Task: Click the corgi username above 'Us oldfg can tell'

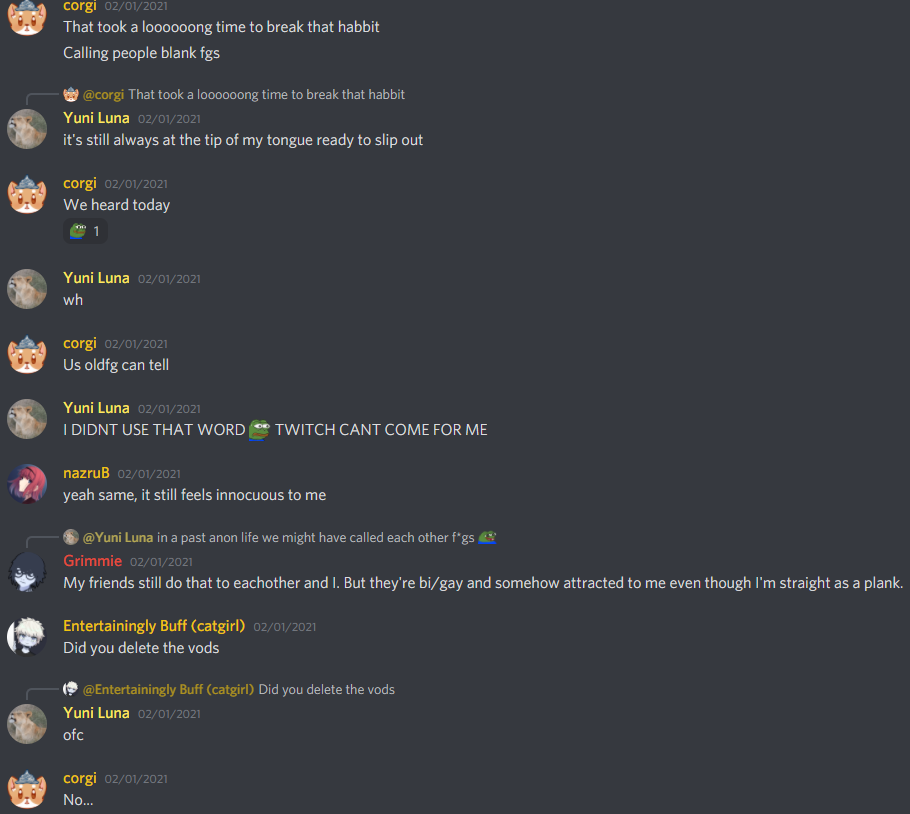Action: click(80, 343)
